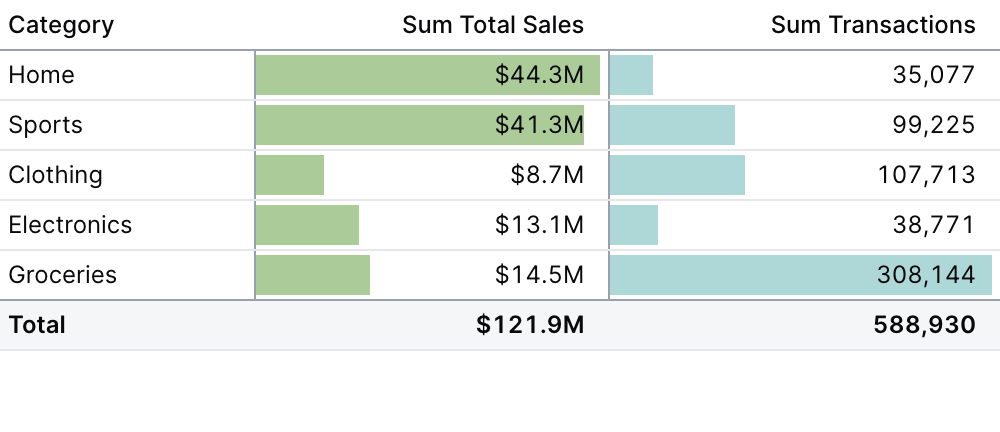Select the Electronics $13.1M sales value
1000x432 pixels.
click(x=539, y=225)
